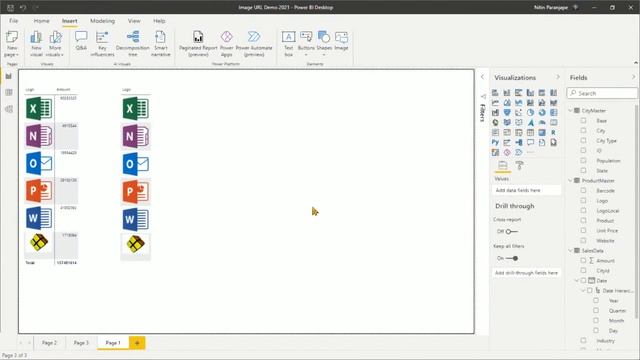Check the Quarter field checkbox
Viewport: 640px width, 360px height.
(x=596, y=310)
